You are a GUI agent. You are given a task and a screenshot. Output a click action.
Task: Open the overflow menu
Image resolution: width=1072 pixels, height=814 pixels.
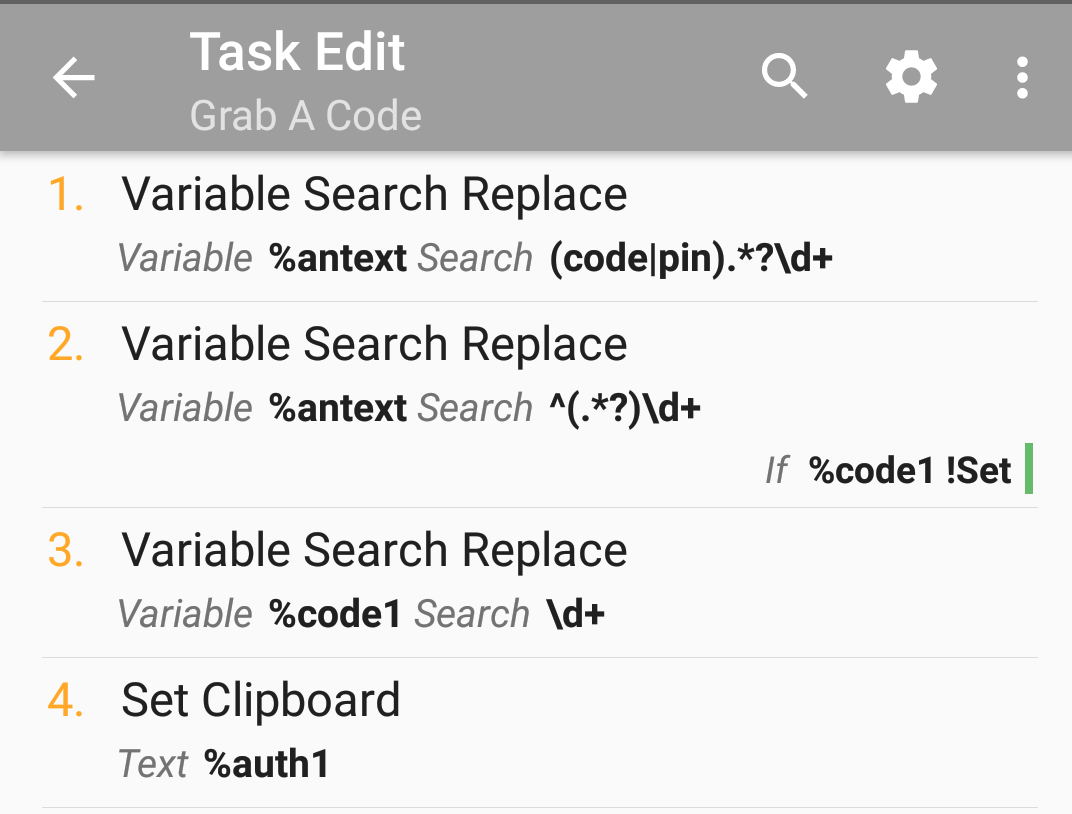point(1022,77)
